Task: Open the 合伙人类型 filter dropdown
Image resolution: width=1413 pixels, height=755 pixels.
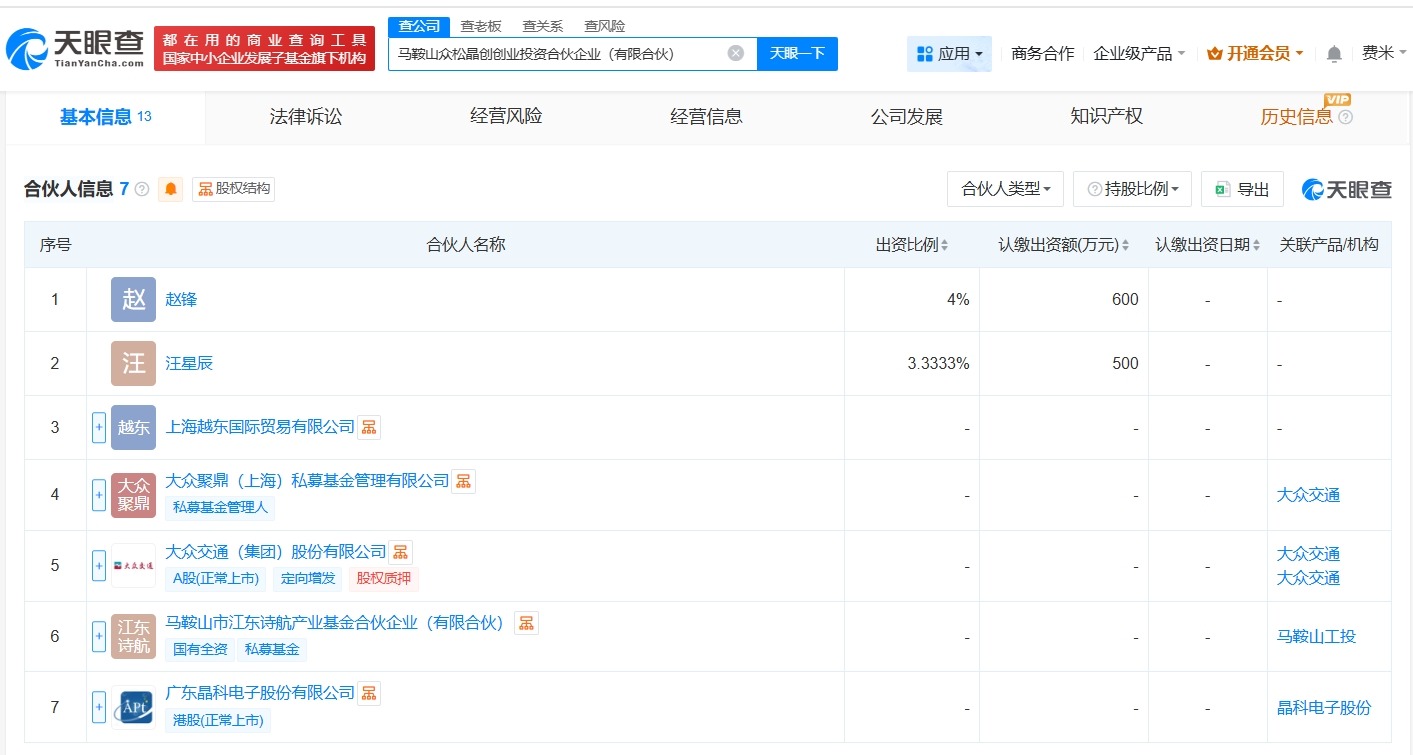Action: (1004, 188)
